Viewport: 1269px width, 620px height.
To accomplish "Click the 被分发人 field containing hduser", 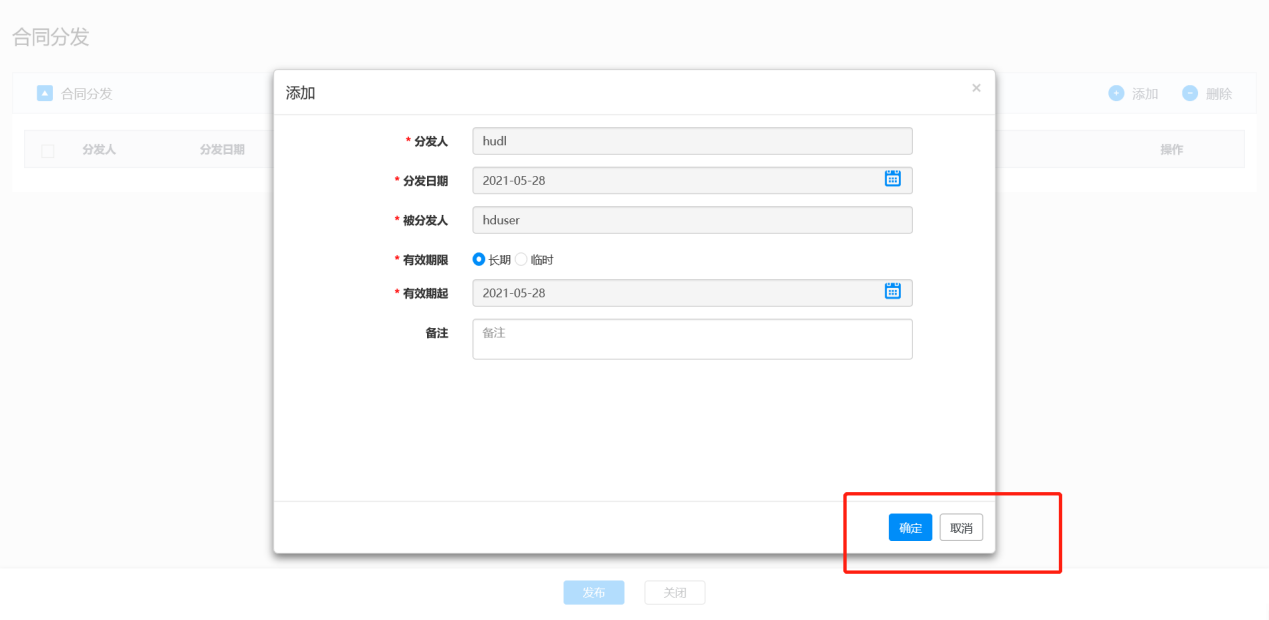I will (691, 220).
